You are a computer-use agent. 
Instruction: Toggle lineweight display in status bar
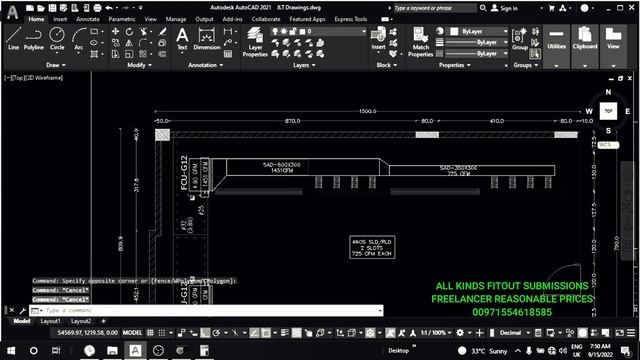point(285,333)
